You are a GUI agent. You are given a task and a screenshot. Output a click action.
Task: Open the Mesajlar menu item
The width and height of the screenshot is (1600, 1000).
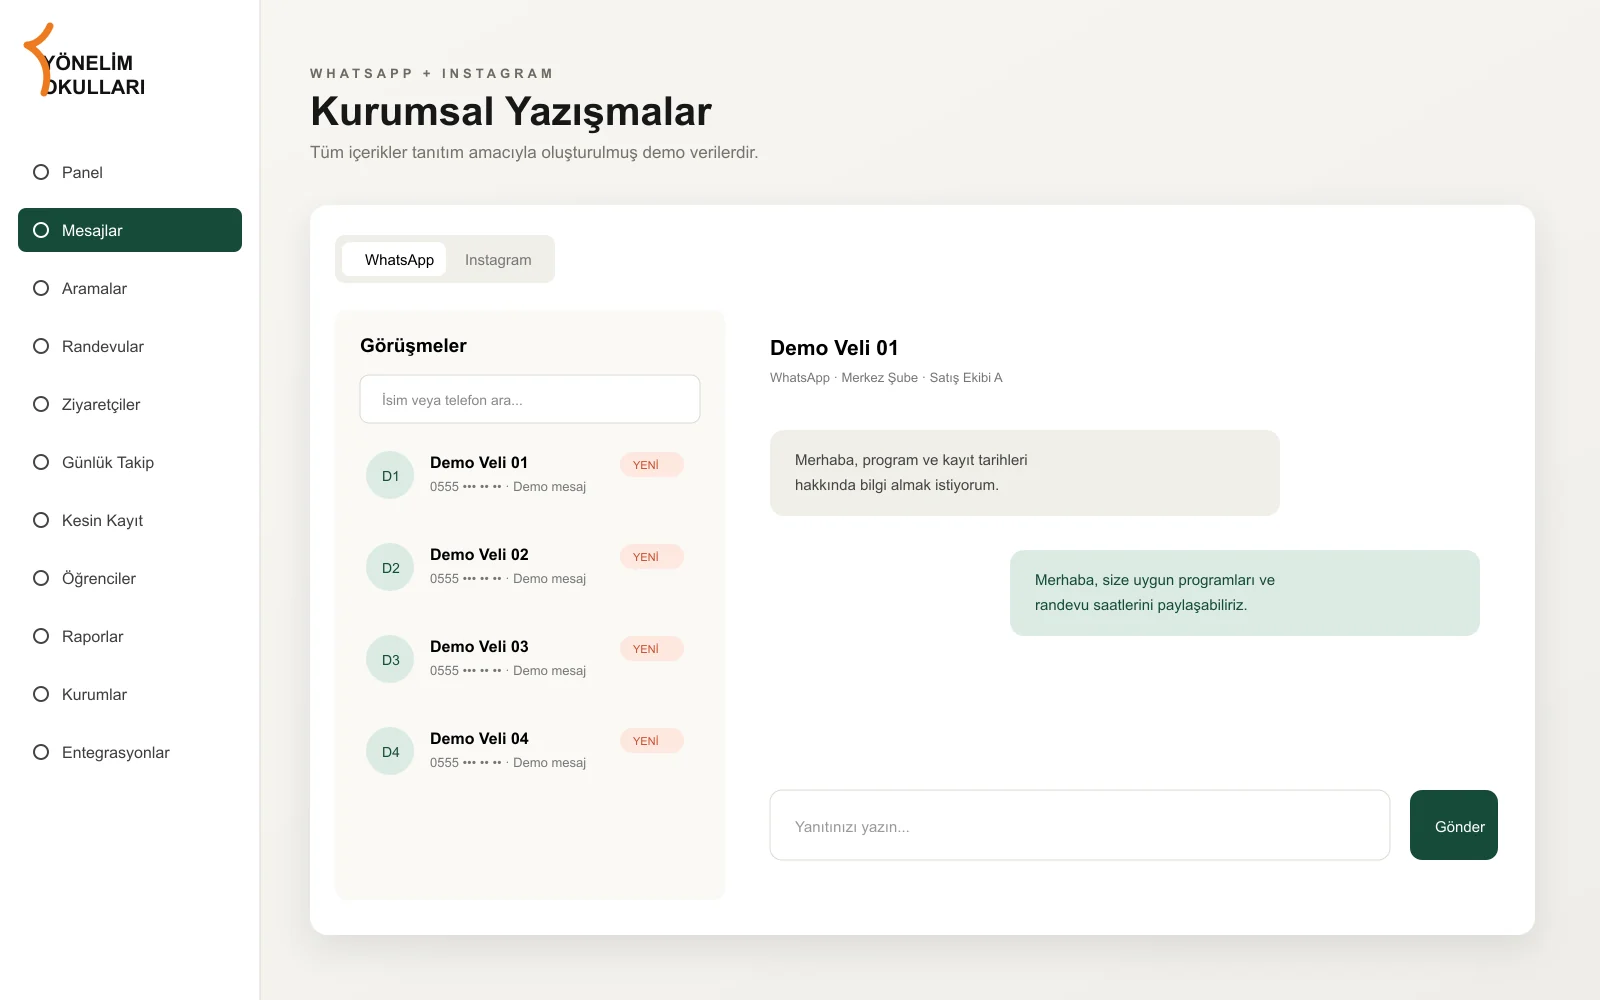tap(130, 230)
